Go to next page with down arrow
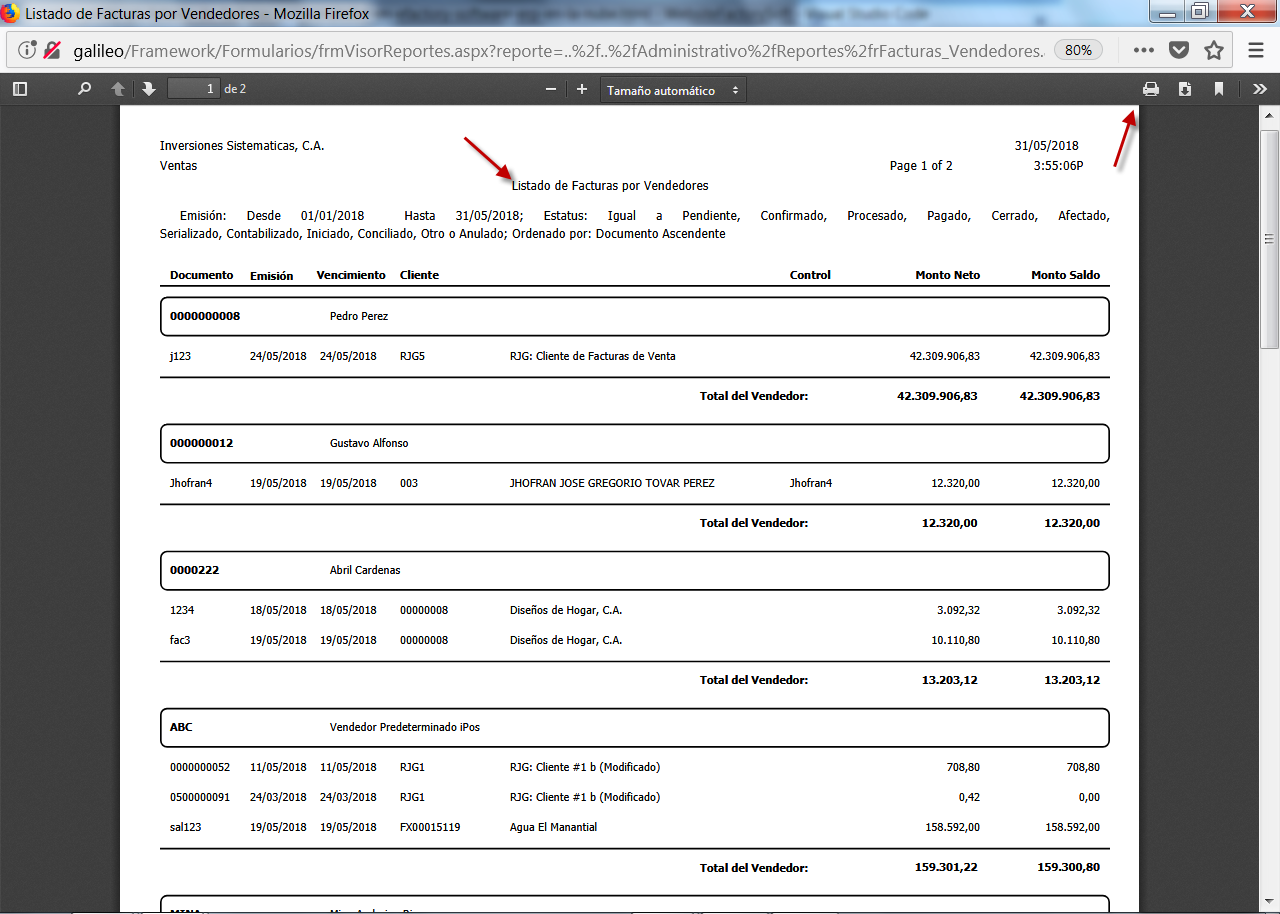 point(149,89)
